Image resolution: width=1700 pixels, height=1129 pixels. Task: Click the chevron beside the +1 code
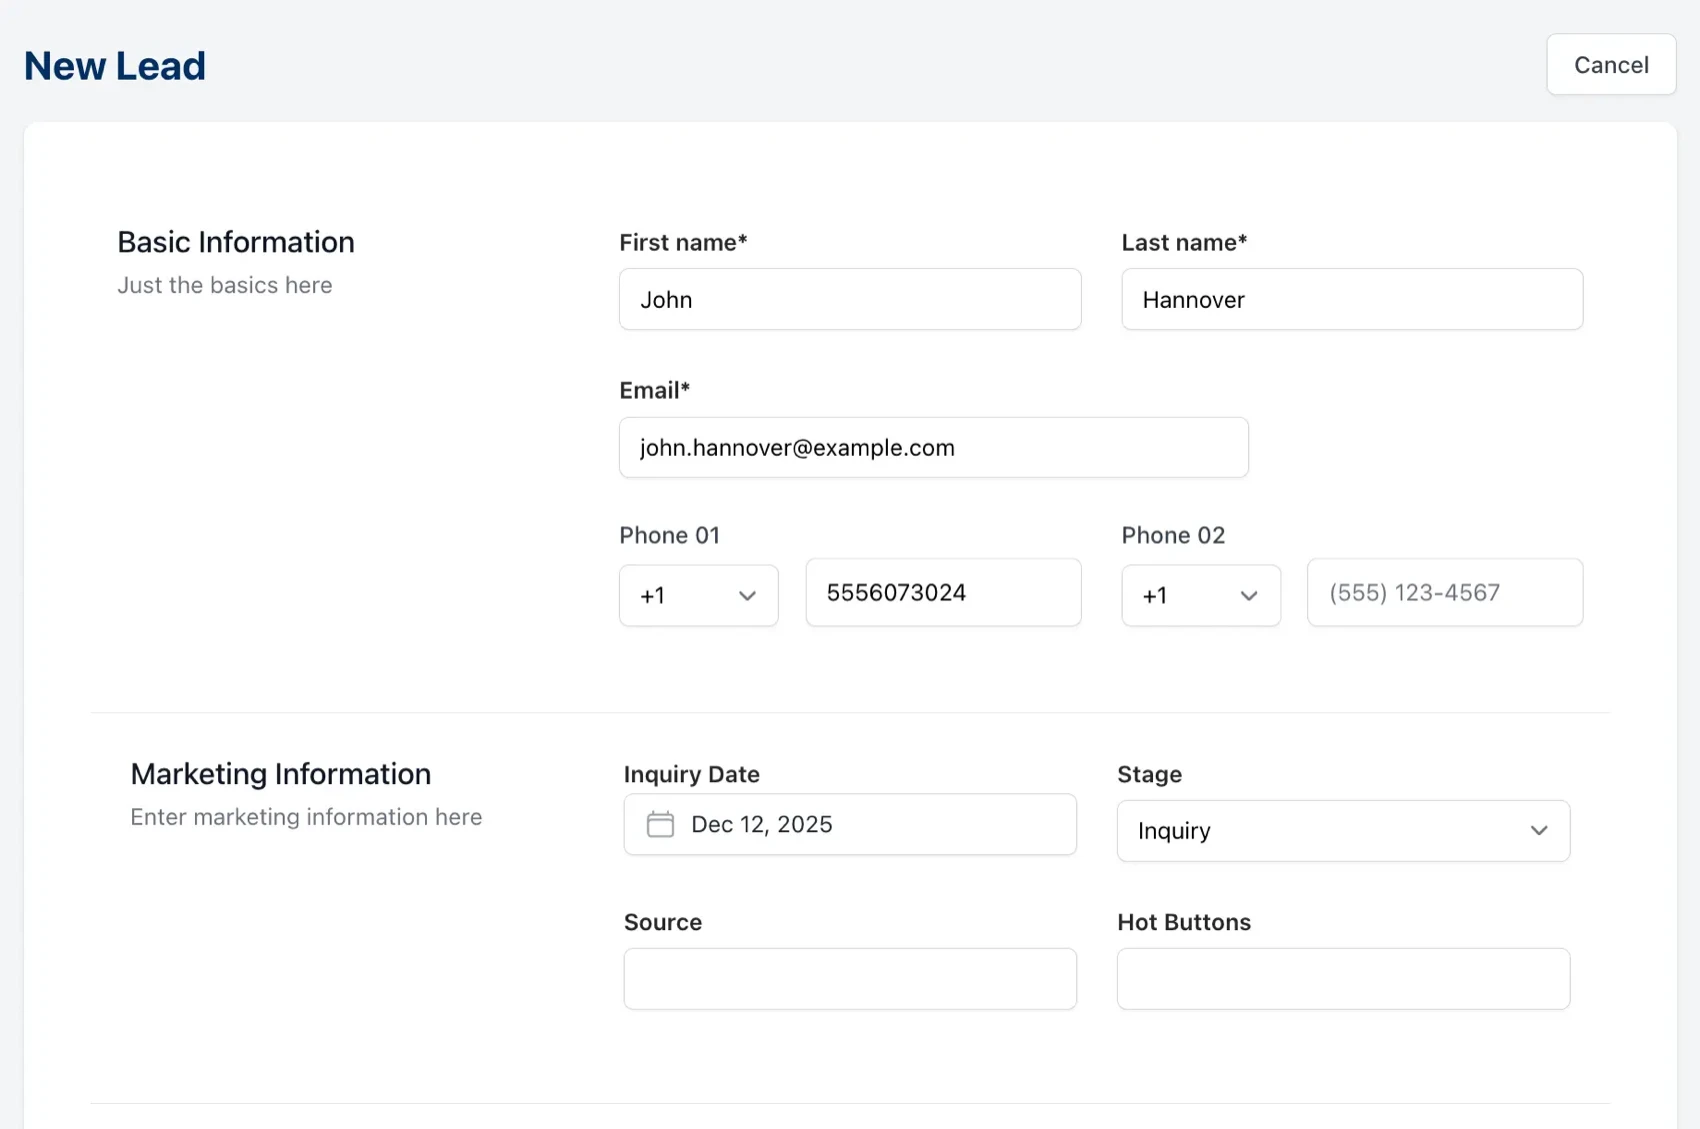pyautogui.click(x=746, y=595)
